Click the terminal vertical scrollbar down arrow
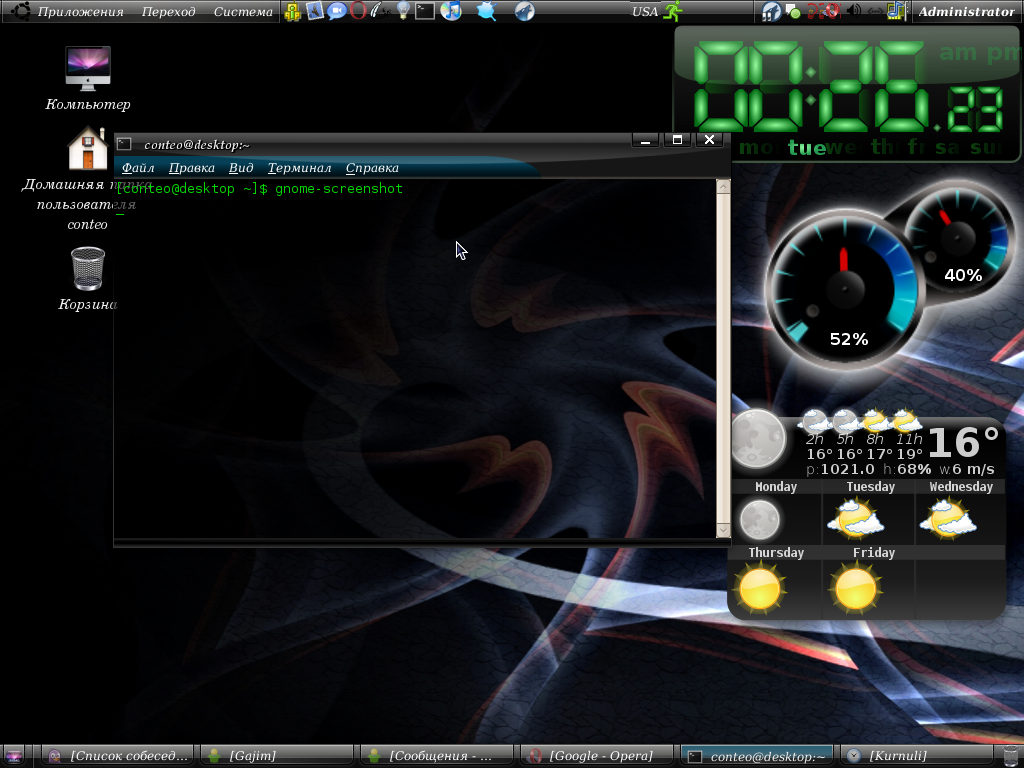1024x768 pixels. click(x=723, y=529)
